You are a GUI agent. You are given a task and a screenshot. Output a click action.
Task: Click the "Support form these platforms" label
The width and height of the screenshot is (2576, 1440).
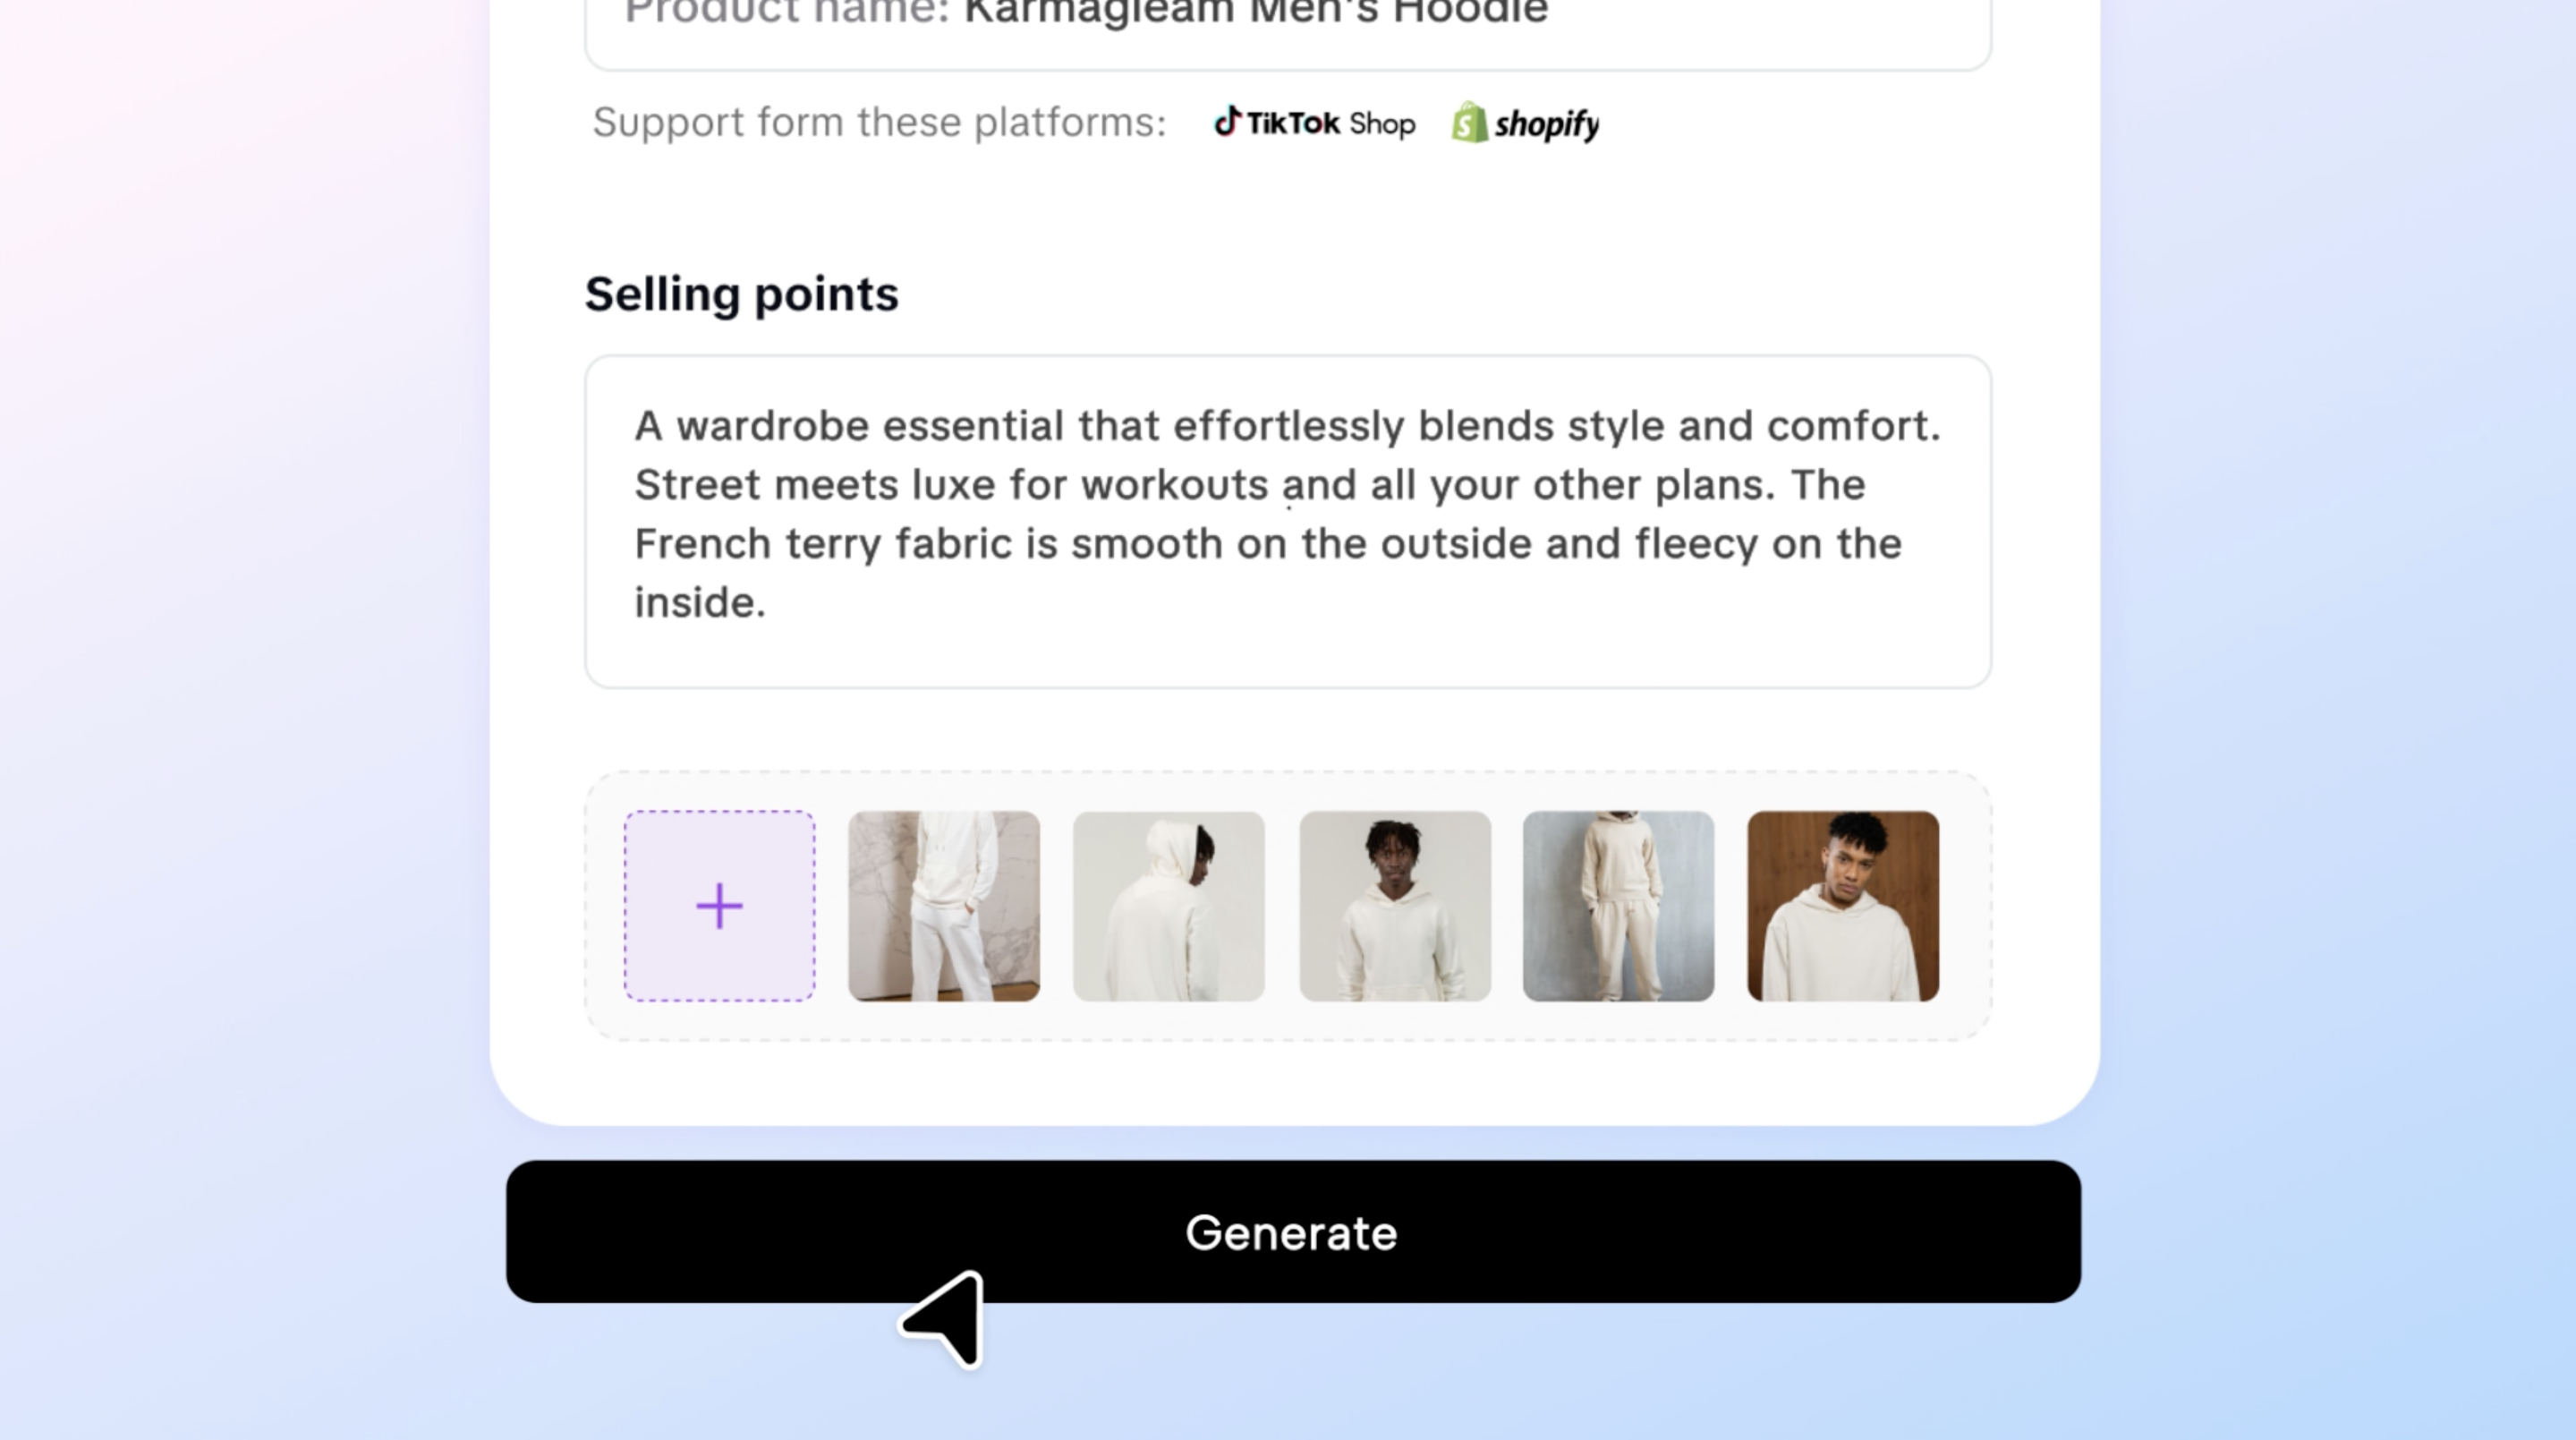point(879,123)
